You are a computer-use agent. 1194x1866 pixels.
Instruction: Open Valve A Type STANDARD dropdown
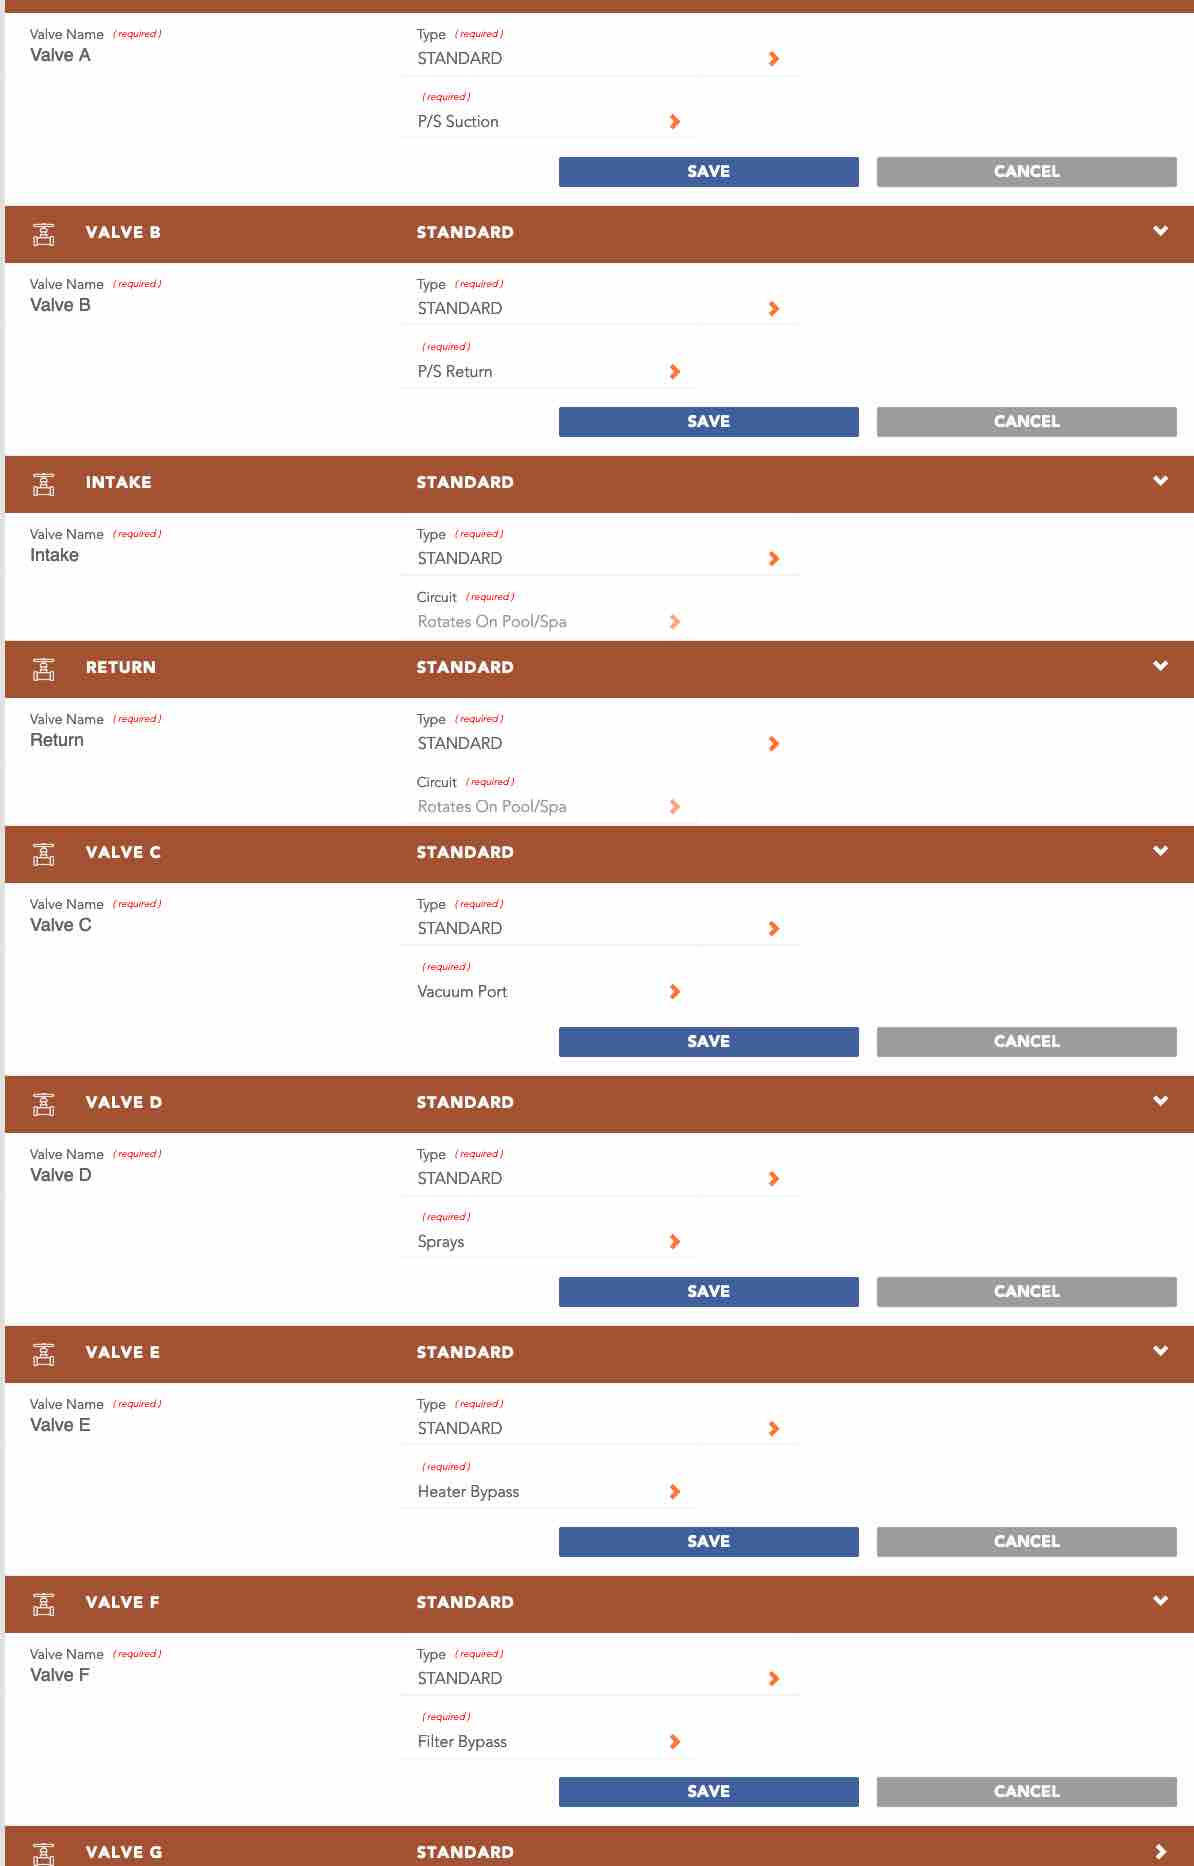click(599, 58)
